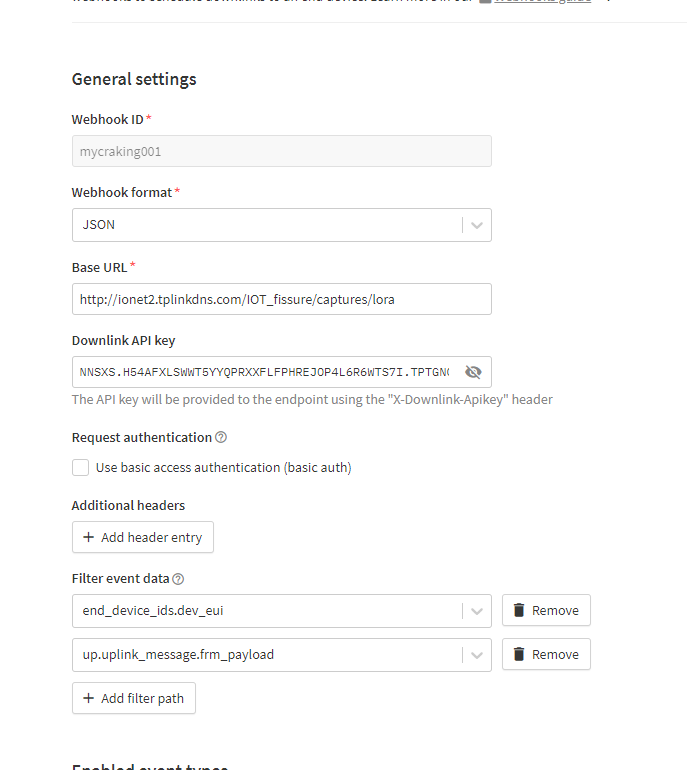Enable the basic access authentication checkbox
This screenshot has height=770, width=687.
(80, 467)
